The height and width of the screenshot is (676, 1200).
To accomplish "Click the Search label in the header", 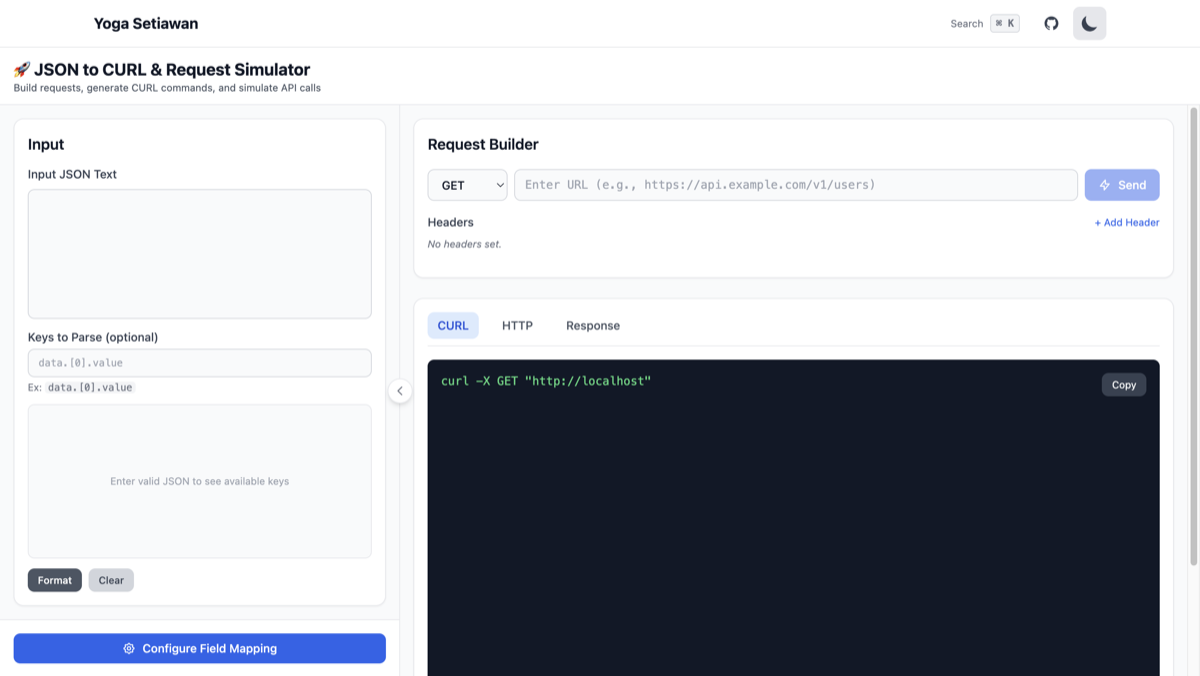I will click(966, 23).
